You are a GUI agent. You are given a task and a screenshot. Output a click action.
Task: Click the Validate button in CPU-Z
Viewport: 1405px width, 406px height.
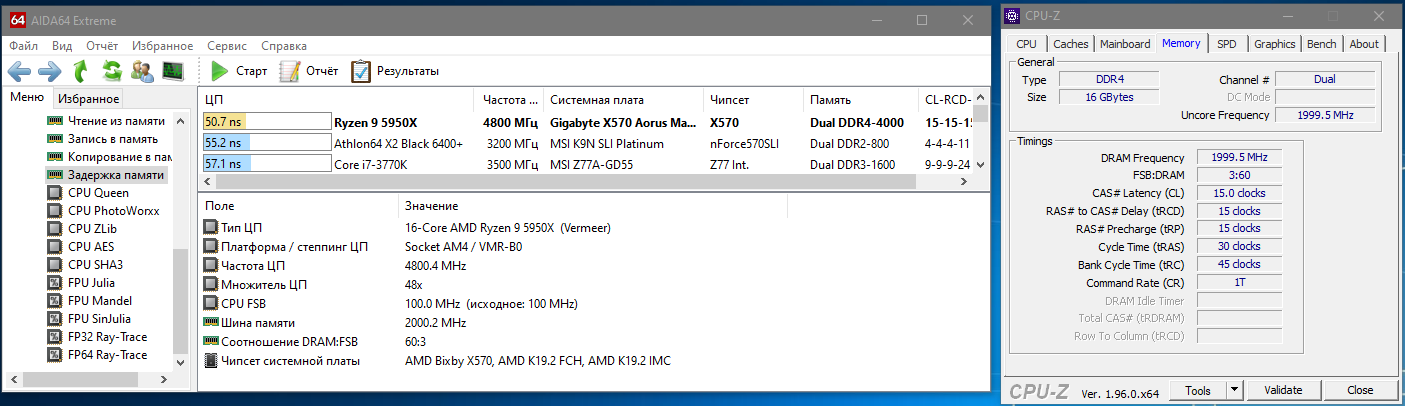click(1283, 390)
